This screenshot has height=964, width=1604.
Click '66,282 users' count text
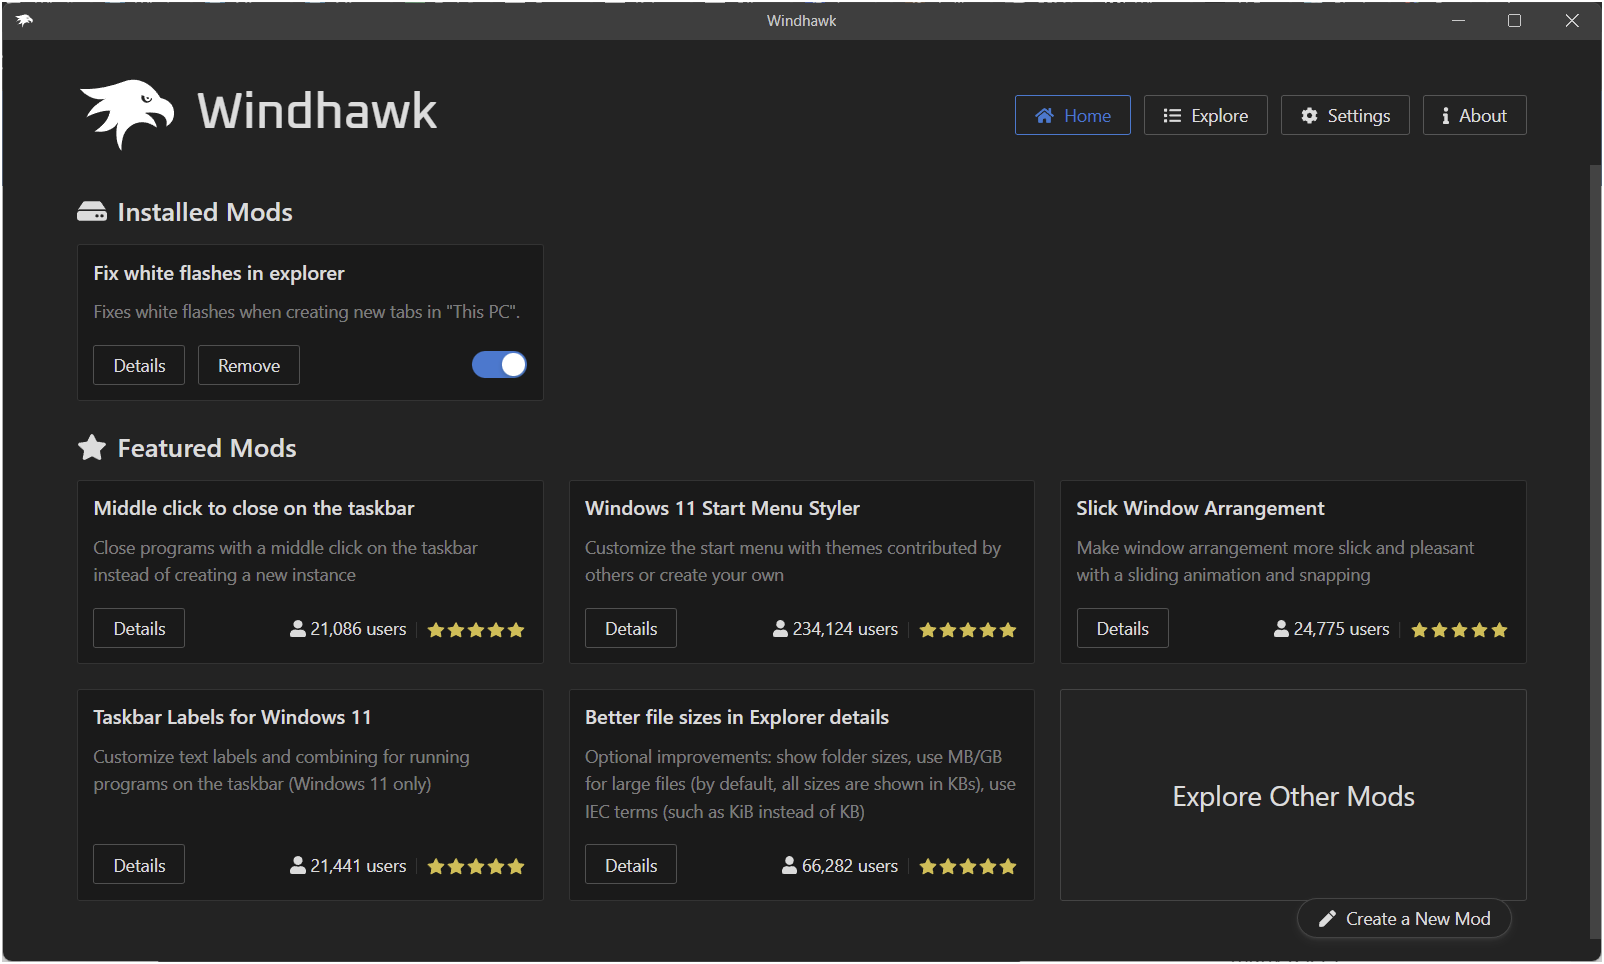(x=850, y=866)
